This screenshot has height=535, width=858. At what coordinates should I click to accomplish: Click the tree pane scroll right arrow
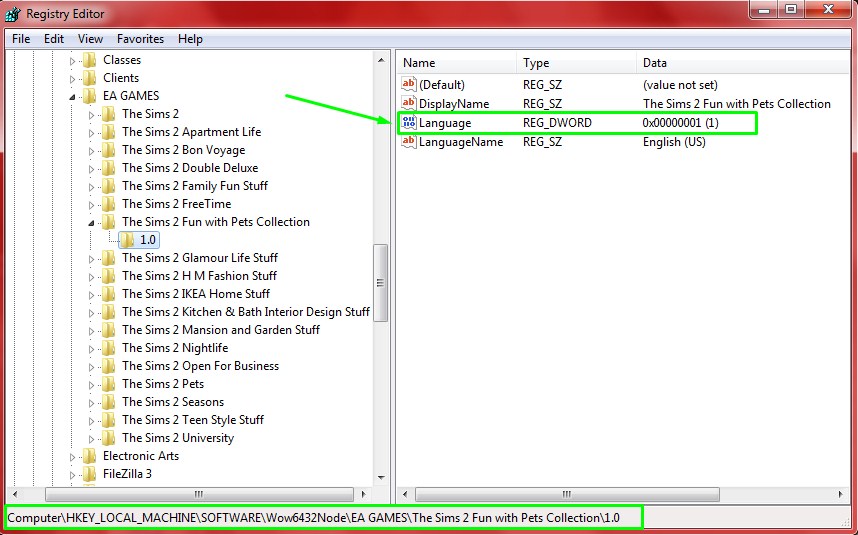363,494
